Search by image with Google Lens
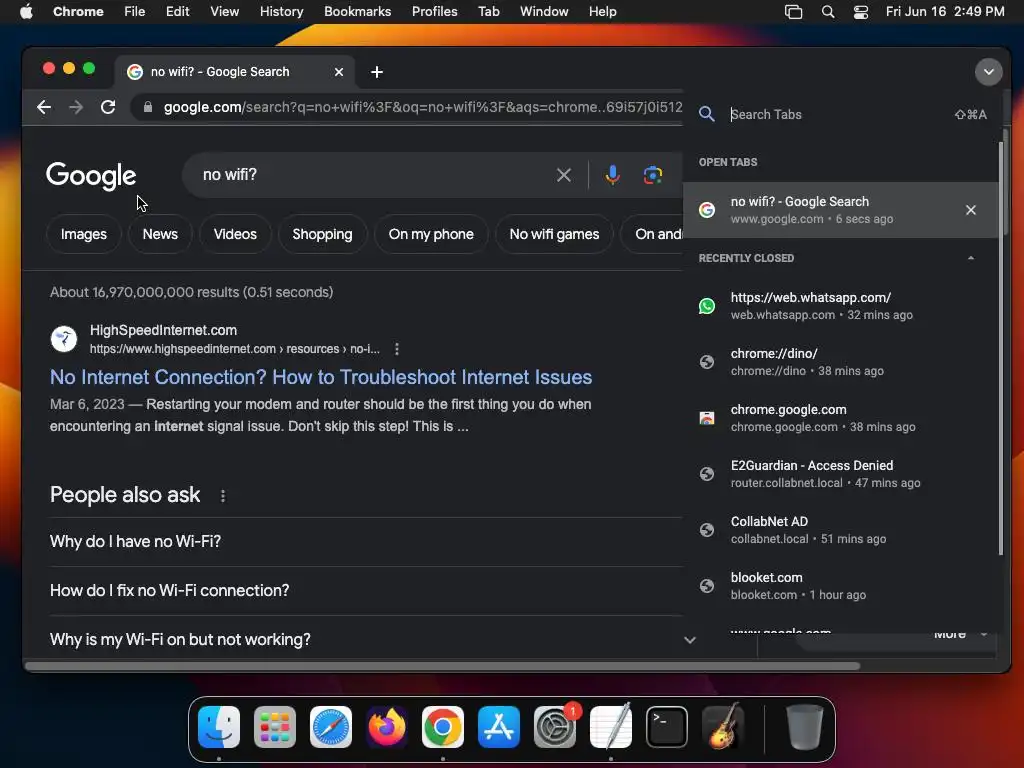This screenshot has width=1024, height=768. tap(652, 175)
